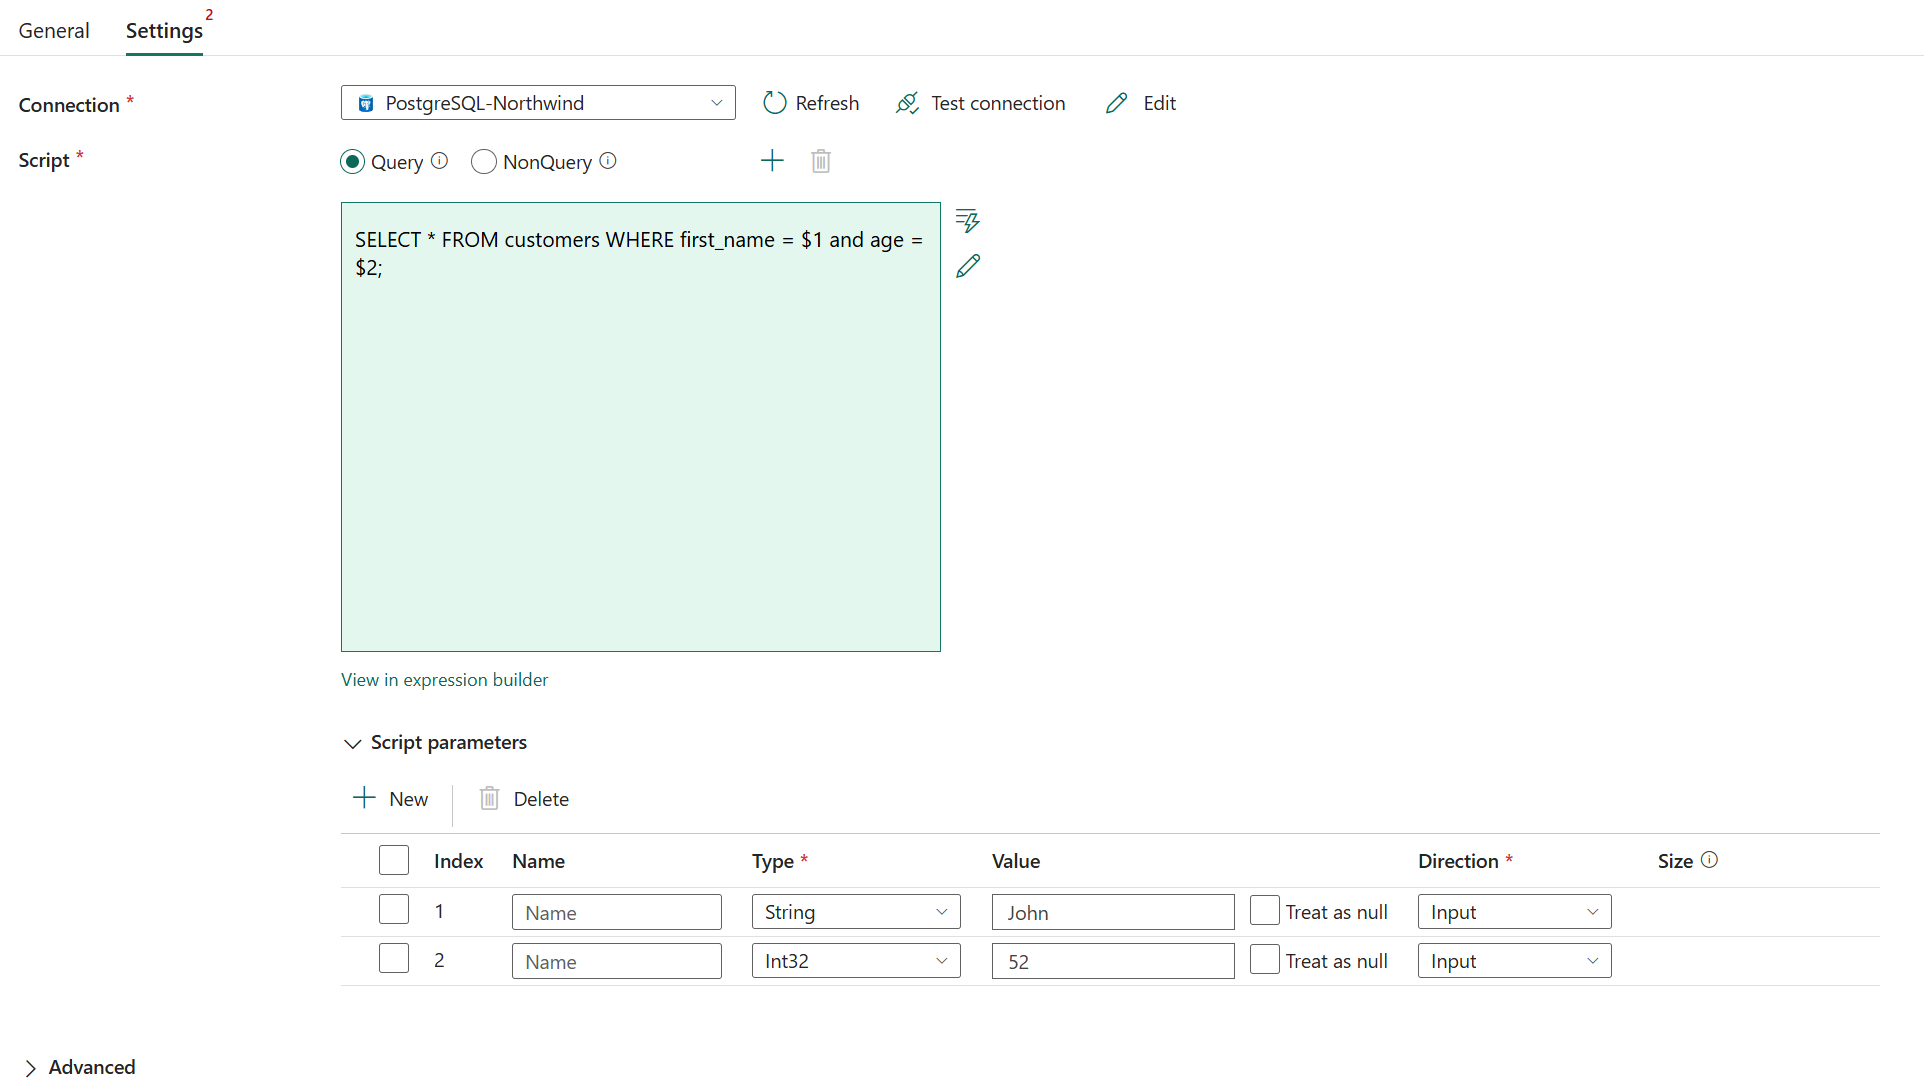
Task: Switch to the Settings tab
Action: (162, 31)
